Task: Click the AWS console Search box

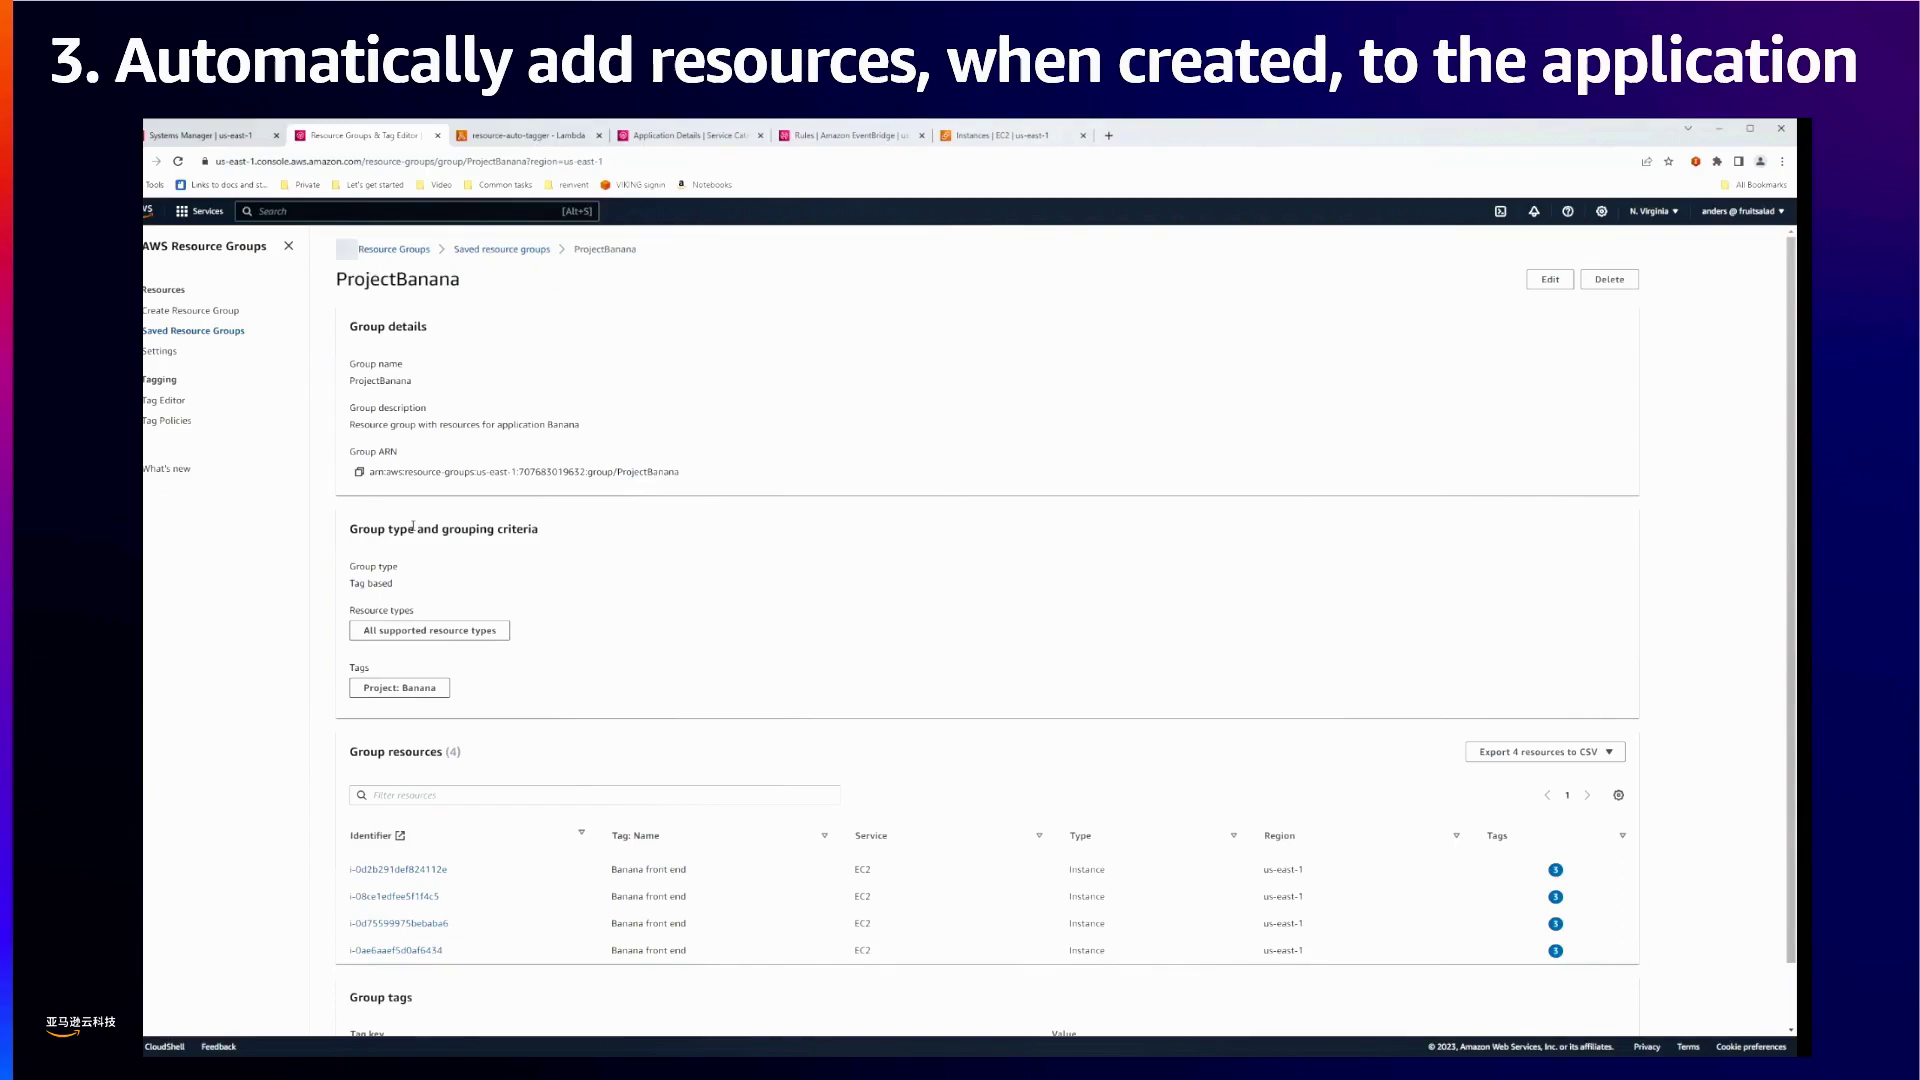Action: point(416,211)
